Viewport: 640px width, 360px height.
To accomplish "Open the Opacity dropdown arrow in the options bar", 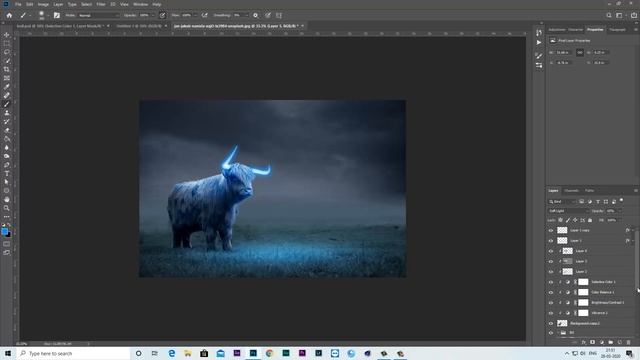I will (153, 16).
